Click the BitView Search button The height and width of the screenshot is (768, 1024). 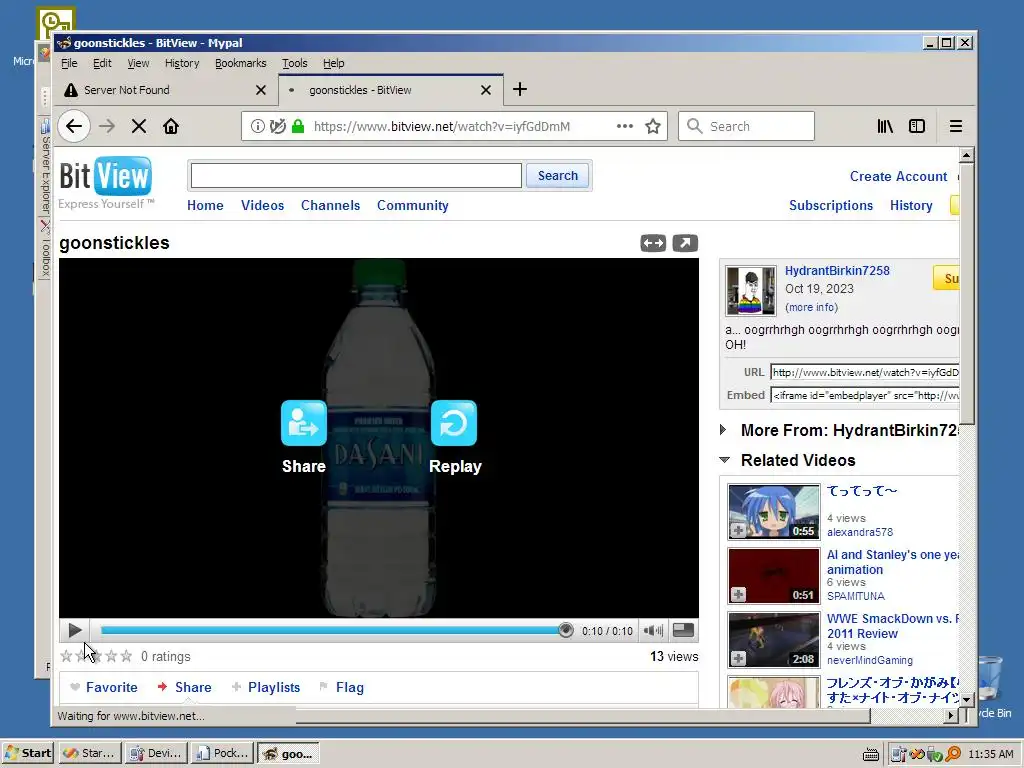point(558,176)
